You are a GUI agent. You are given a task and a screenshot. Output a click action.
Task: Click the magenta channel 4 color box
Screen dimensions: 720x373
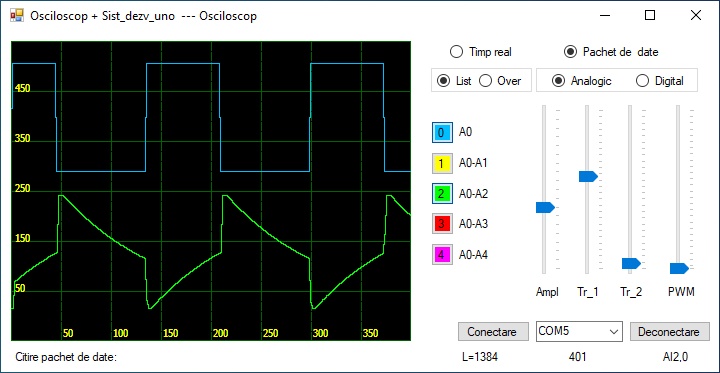[442, 254]
